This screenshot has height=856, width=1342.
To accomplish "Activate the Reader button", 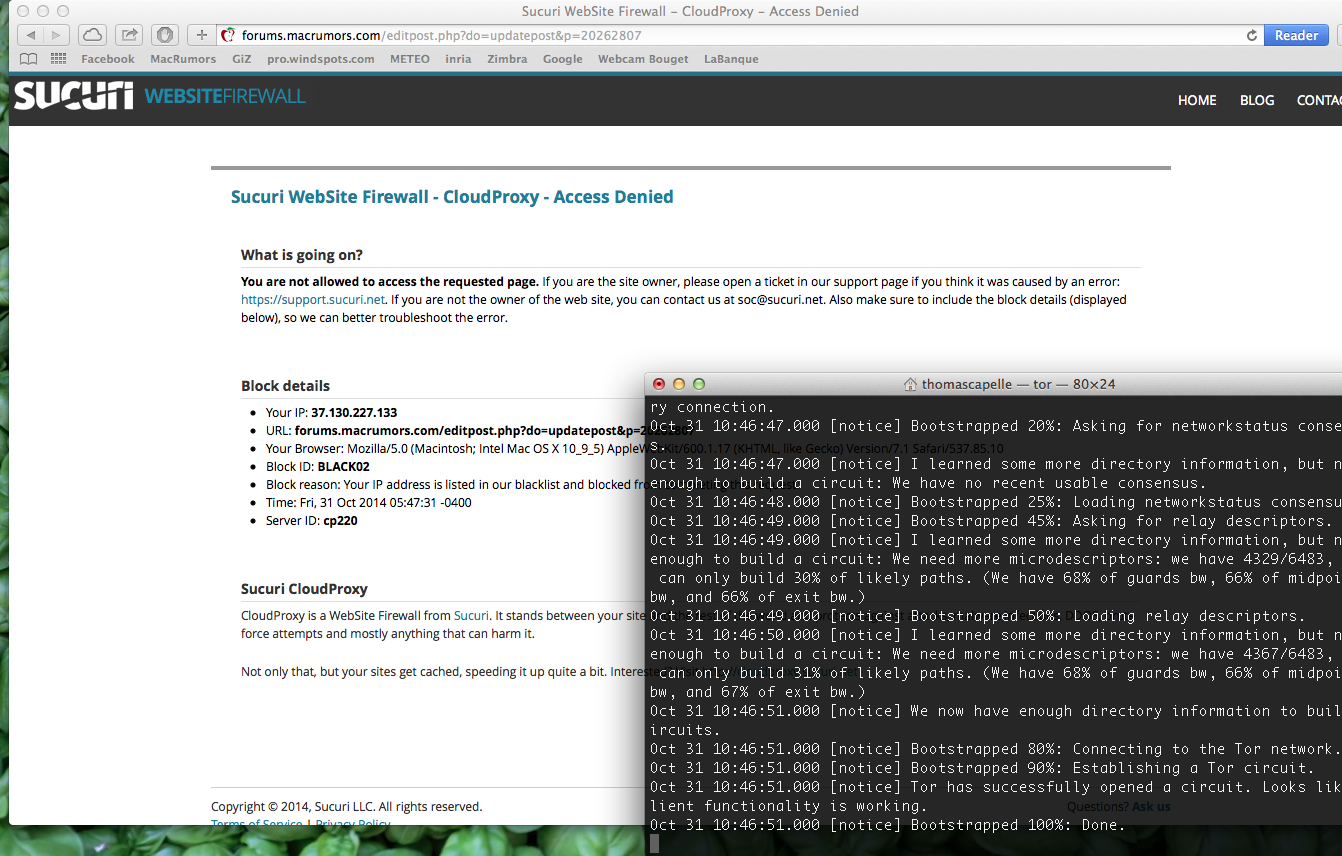I will click(x=1296, y=35).
